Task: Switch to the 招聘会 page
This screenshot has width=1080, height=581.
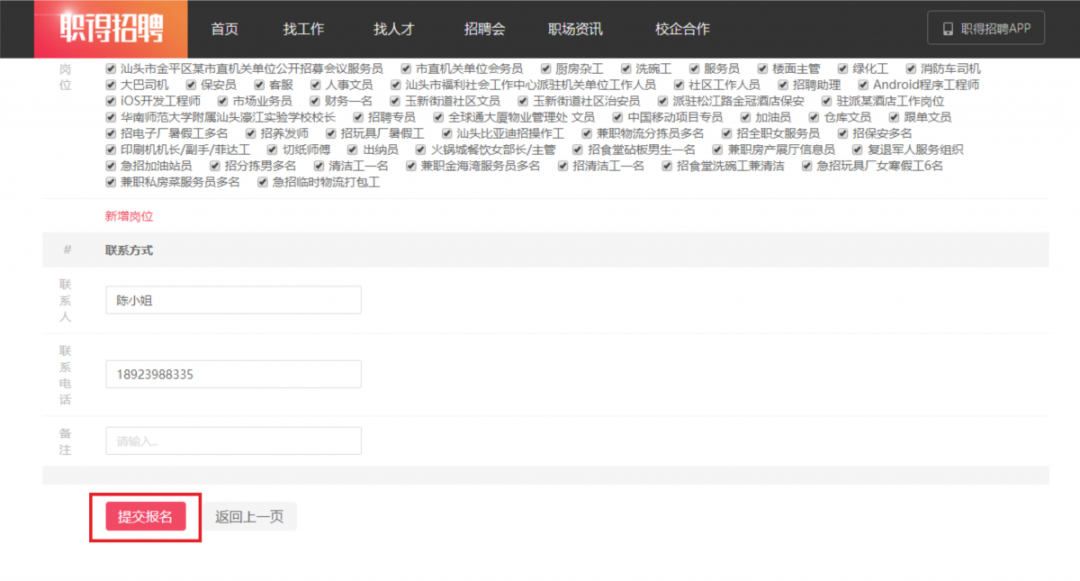Action: pos(484,29)
